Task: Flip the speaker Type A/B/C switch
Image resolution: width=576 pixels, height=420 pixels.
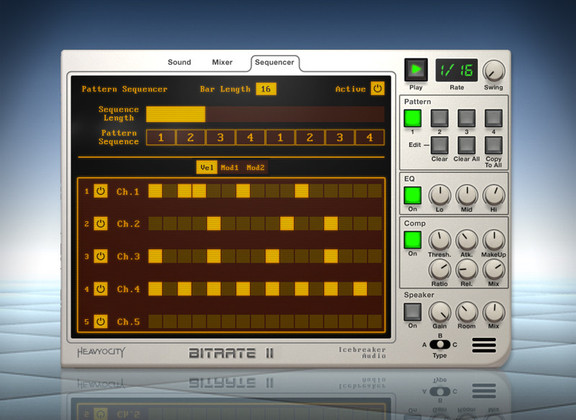Action: point(440,345)
